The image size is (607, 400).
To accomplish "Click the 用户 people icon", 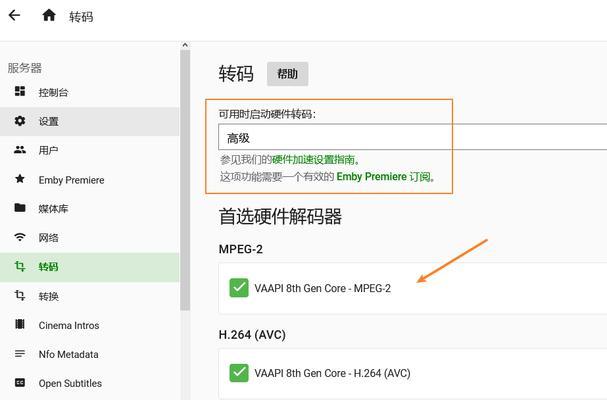I will (20, 149).
